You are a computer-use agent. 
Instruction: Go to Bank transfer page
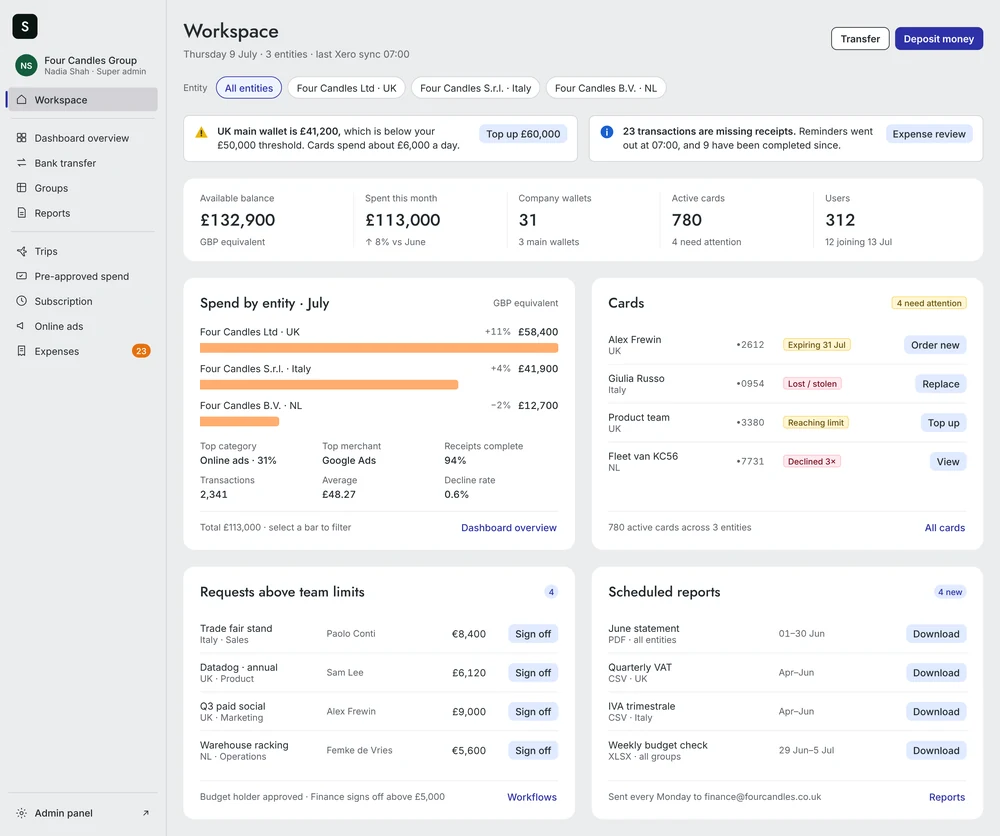(x=83, y=163)
